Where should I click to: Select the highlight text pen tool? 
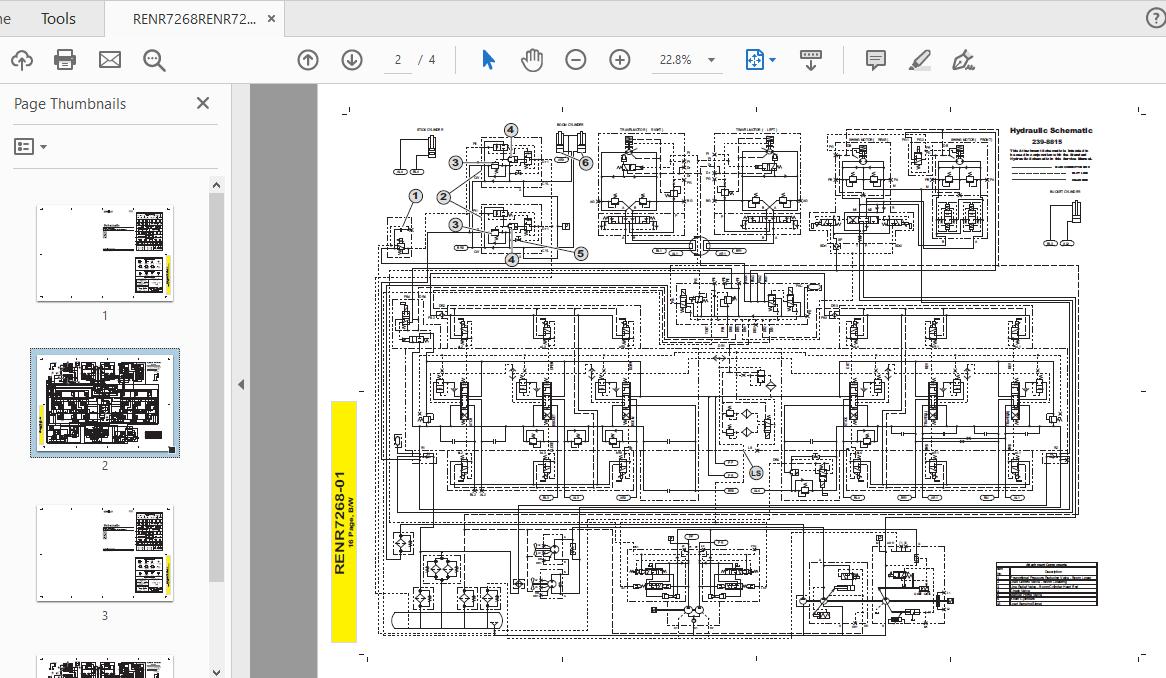click(x=920, y=60)
